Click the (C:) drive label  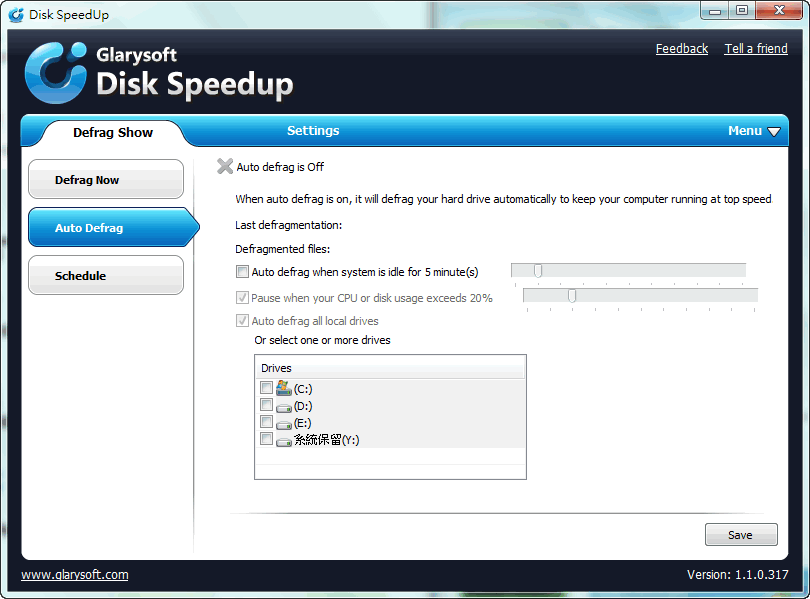point(303,389)
